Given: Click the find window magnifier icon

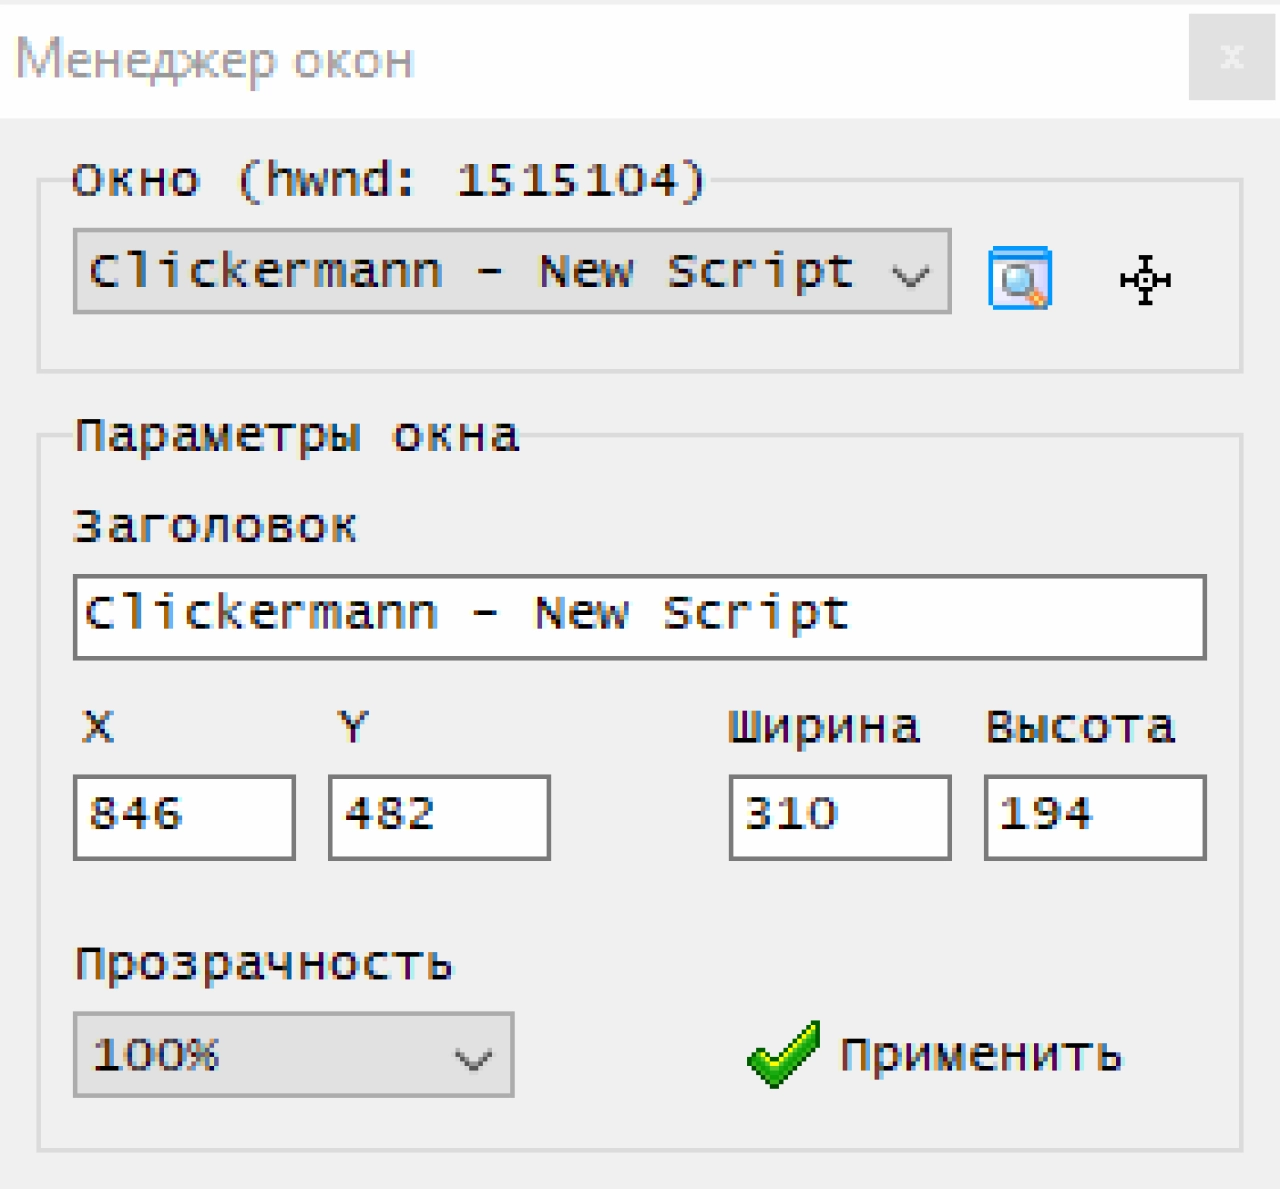Looking at the screenshot, I should click(x=1020, y=278).
